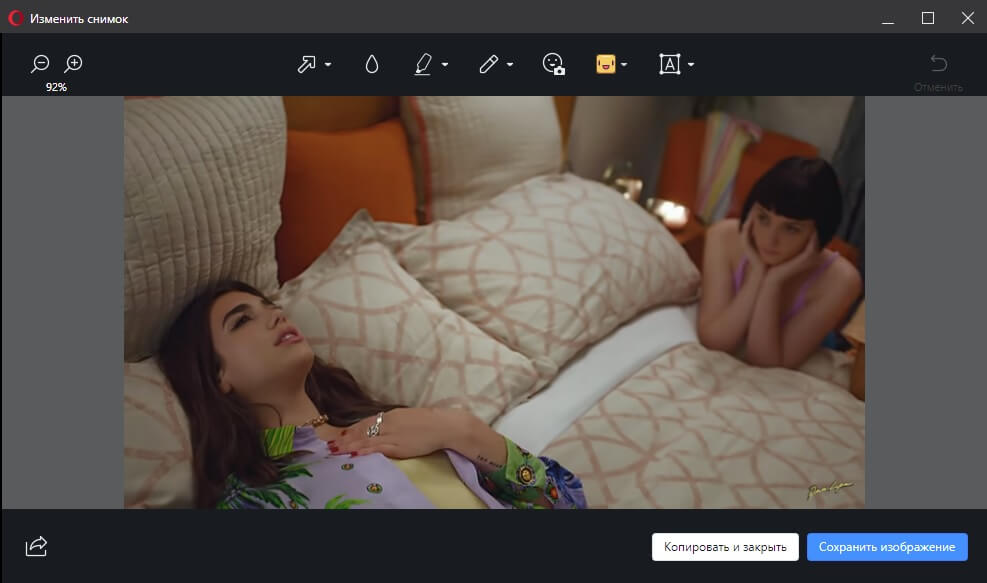Select the pencil drawing tool
987x583 pixels.
[x=488, y=64]
